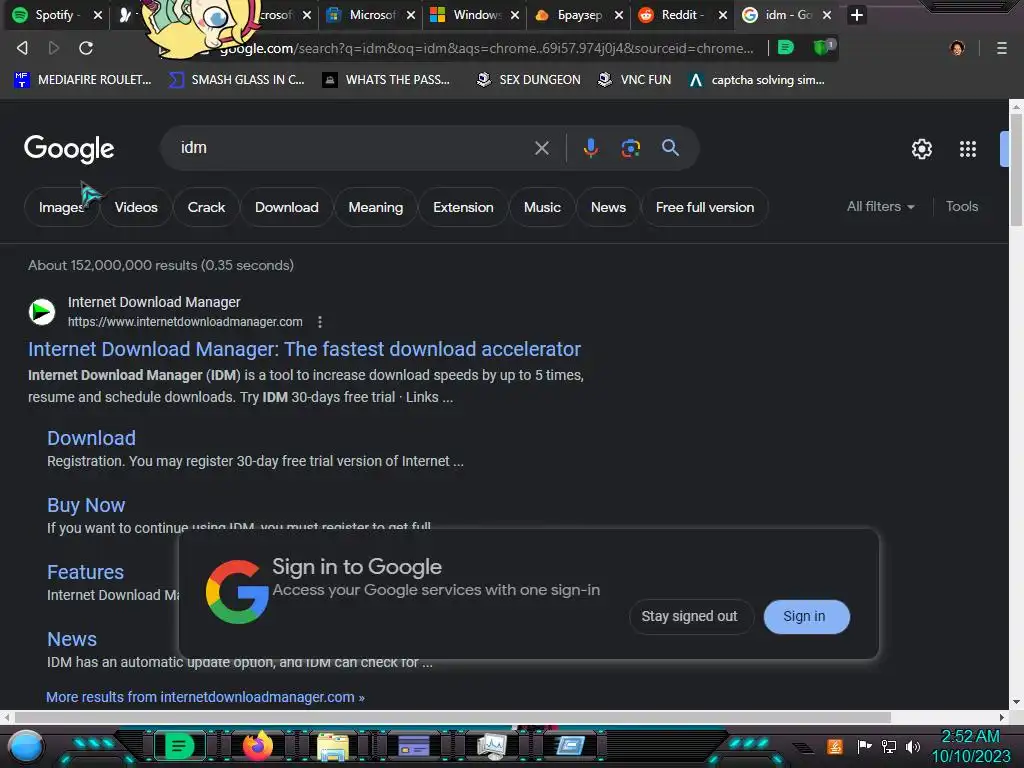The width and height of the screenshot is (1024, 768).
Task: Open the Features sitelink
Action: coord(86,572)
